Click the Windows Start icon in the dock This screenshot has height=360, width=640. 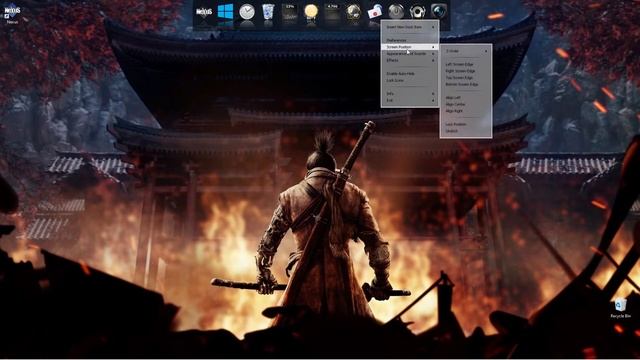tap(225, 11)
